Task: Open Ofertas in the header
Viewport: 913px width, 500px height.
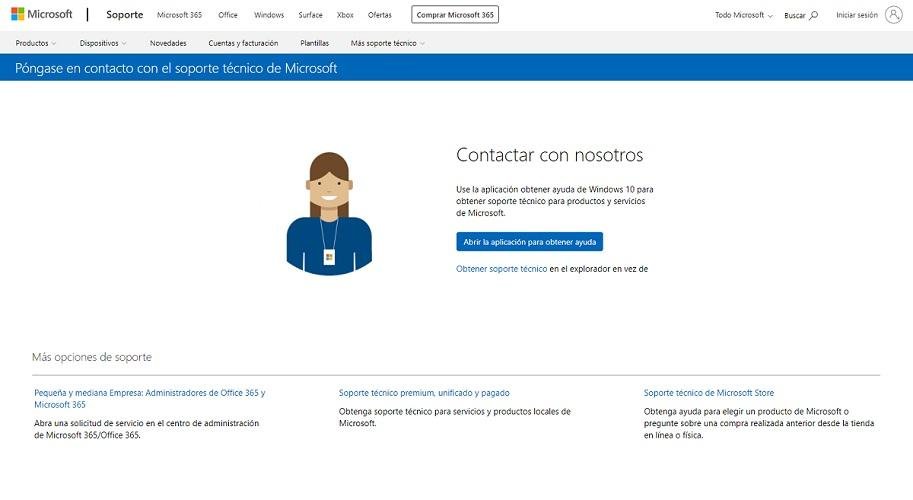Action: [x=380, y=15]
